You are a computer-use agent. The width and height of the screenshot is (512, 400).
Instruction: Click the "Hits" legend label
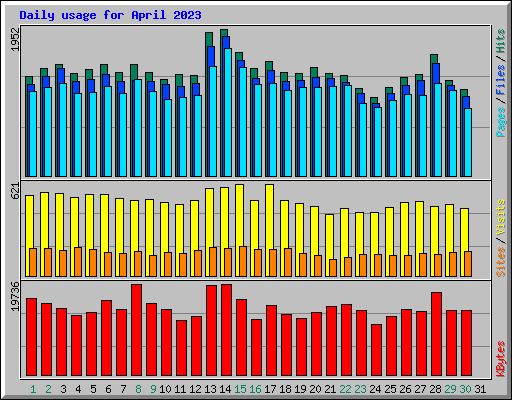501,41
